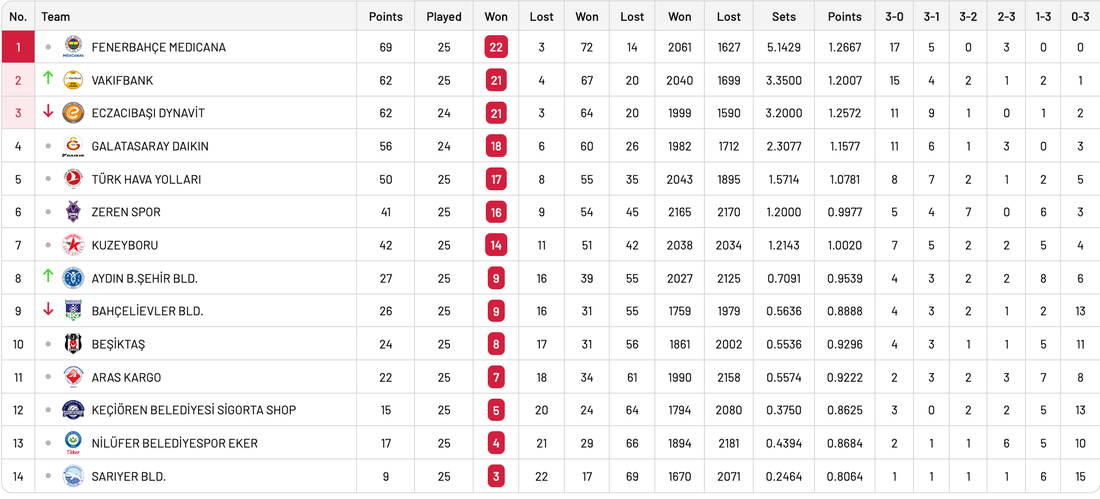The width and height of the screenshot is (1100, 499).
Task: Sort table by Points column header
Action: pyautogui.click(x=385, y=16)
